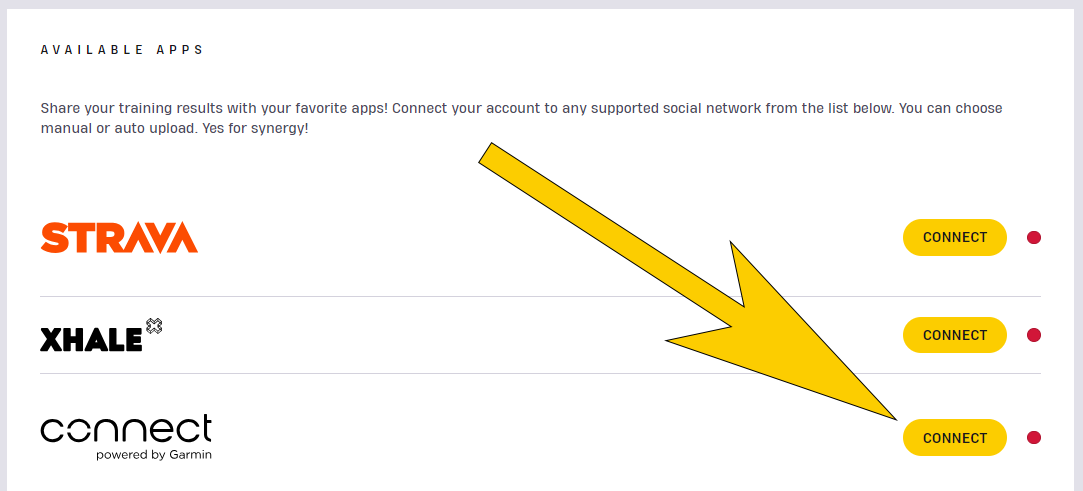Click the tail end of yellow arrow
The width and height of the screenshot is (1083, 491).
tap(486, 153)
